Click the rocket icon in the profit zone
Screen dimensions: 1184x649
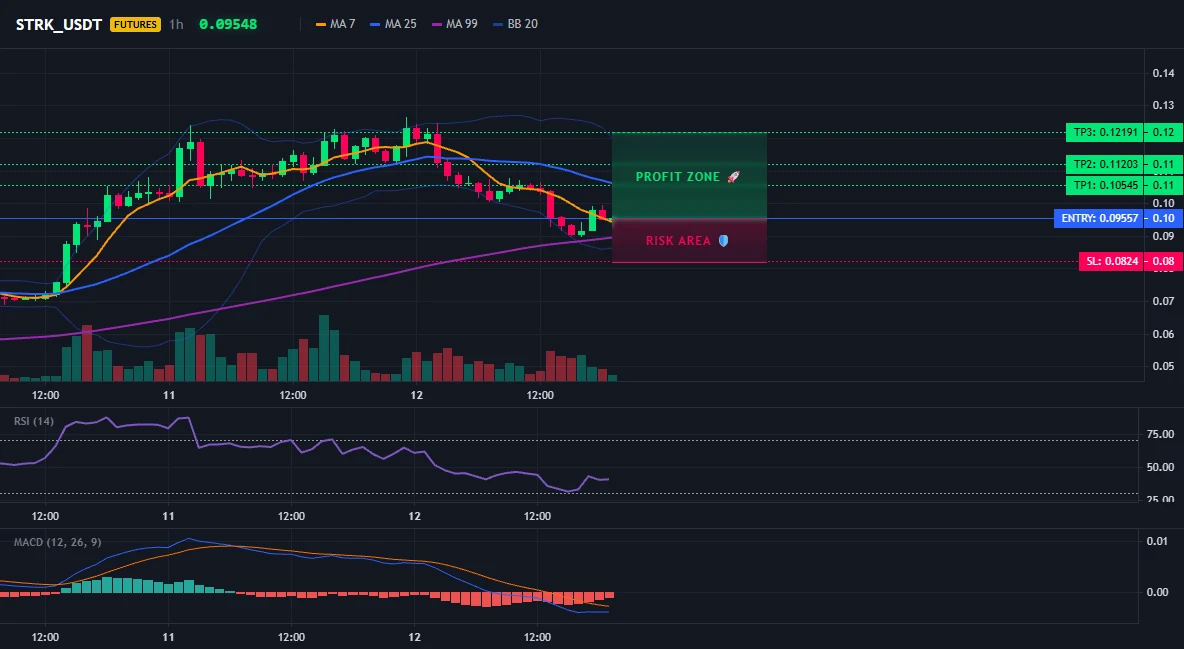733,177
